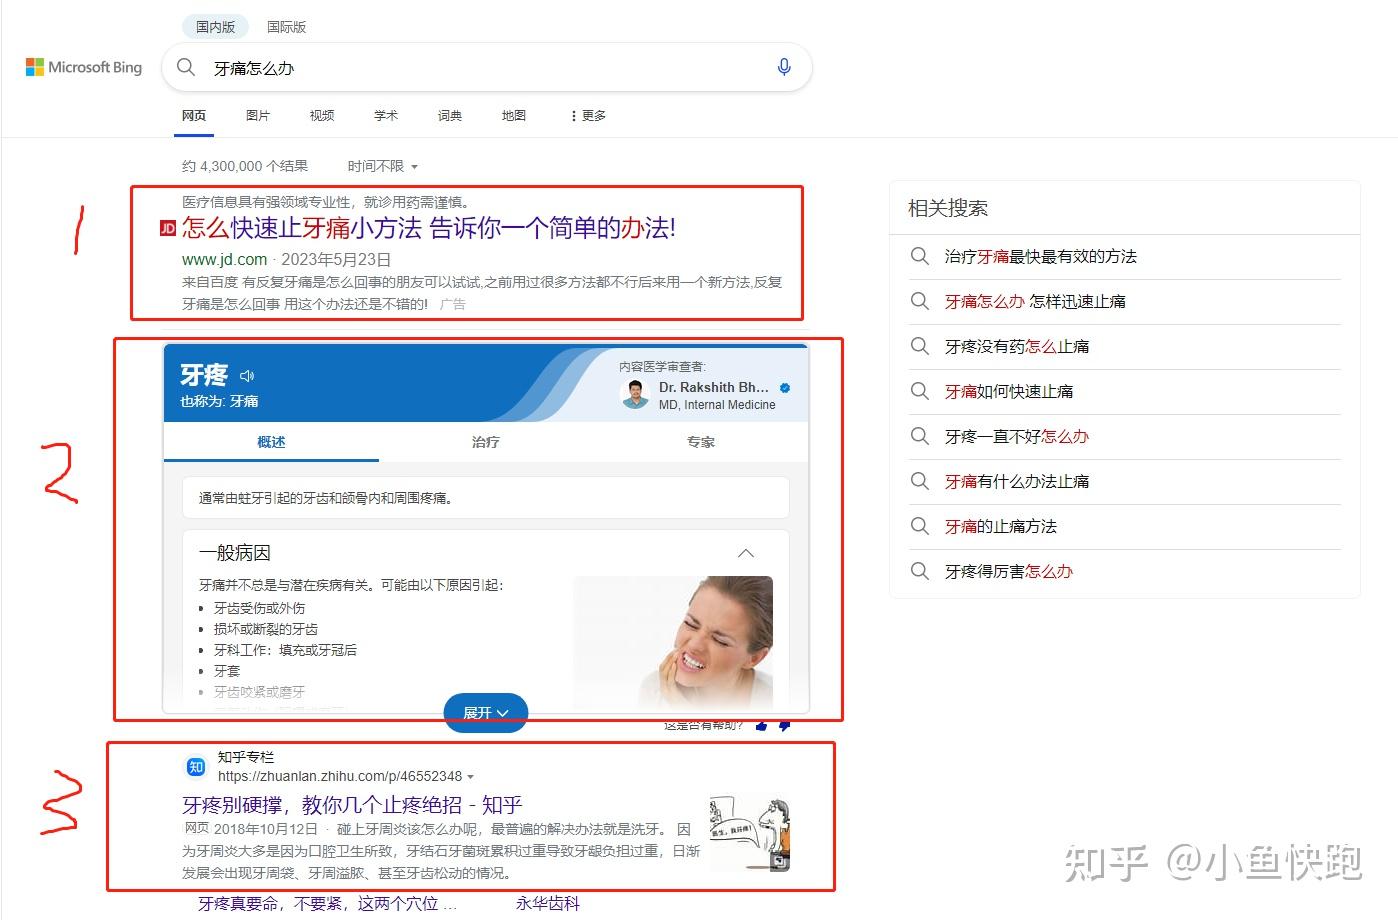The height and width of the screenshot is (920, 1398).
Task: Switch to the 专家 tab in health card
Action: tap(701, 442)
